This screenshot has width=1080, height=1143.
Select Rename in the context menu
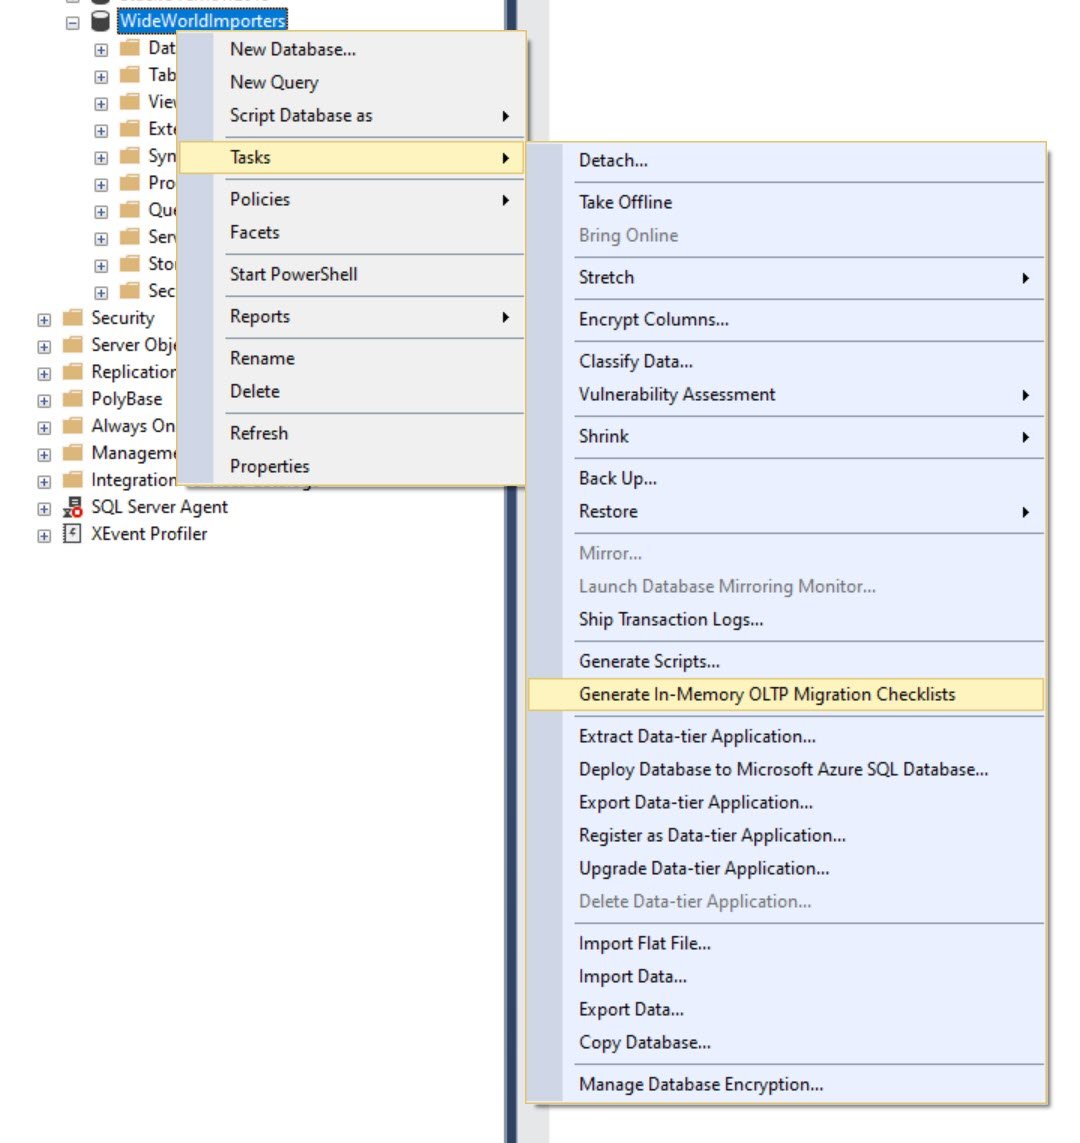(x=351, y=358)
